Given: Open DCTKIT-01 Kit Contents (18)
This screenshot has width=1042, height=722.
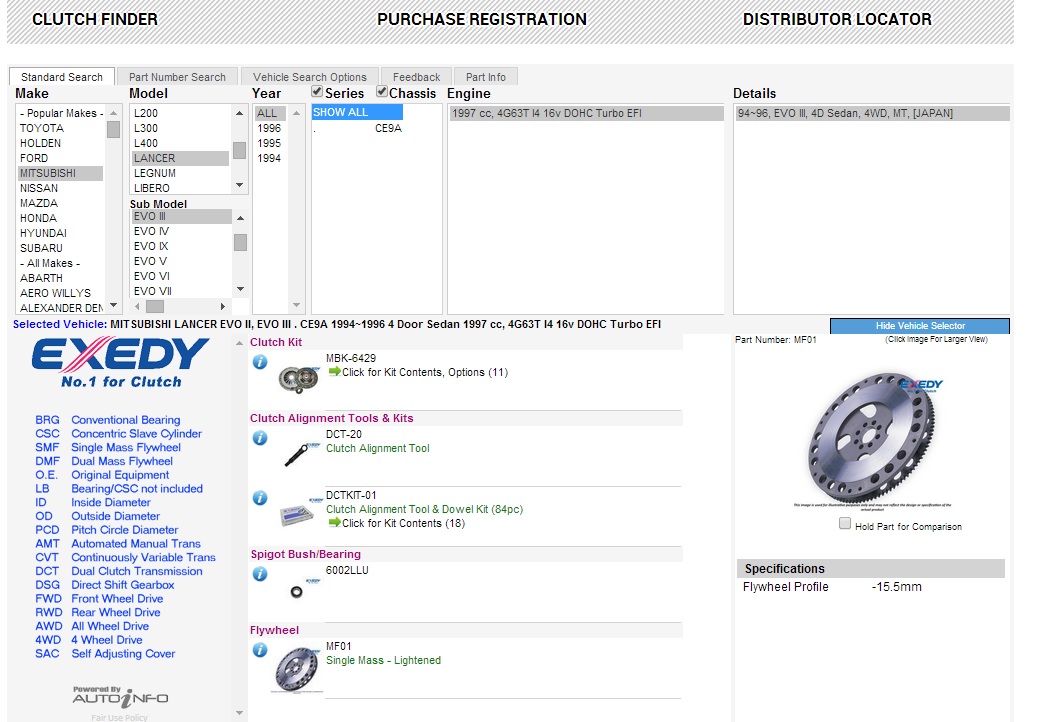Looking at the screenshot, I should pyautogui.click(x=403, y=523).
